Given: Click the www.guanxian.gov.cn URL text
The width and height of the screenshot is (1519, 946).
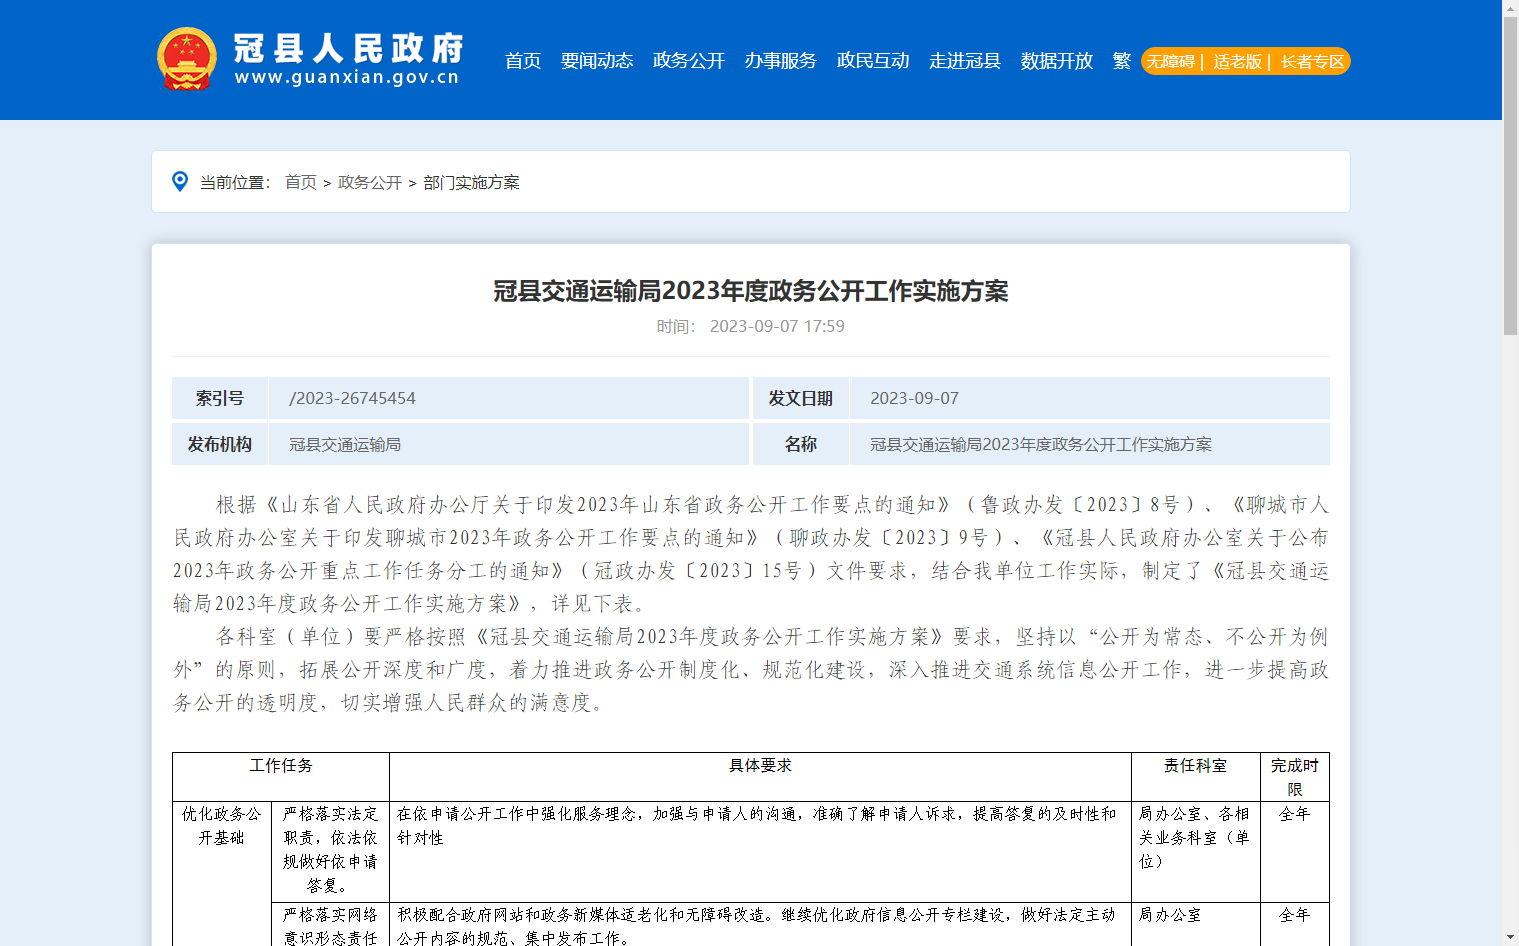Looking at the screenshot, I should 347,77.
